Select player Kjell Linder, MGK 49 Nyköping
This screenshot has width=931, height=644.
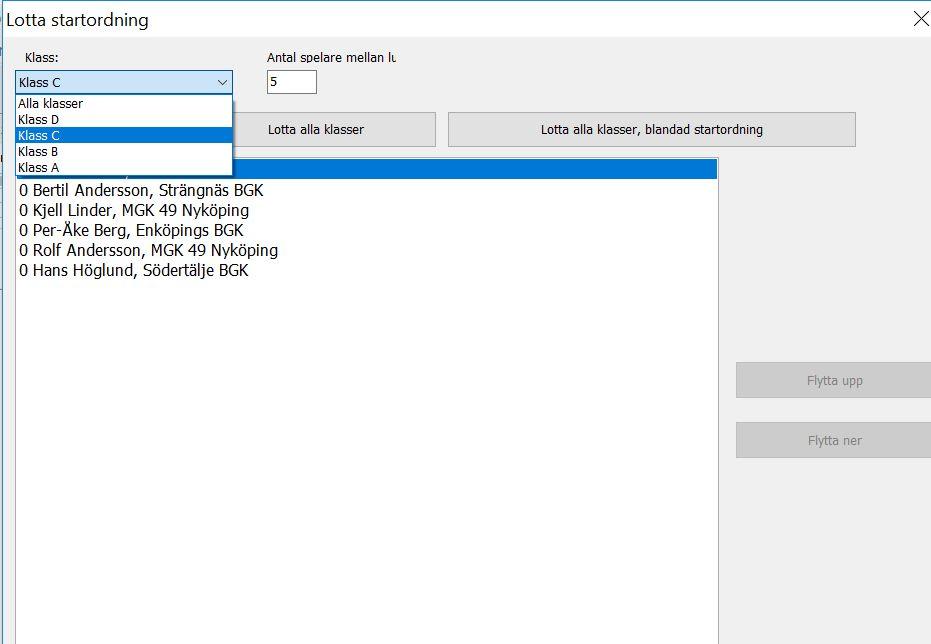coord(366,211)
